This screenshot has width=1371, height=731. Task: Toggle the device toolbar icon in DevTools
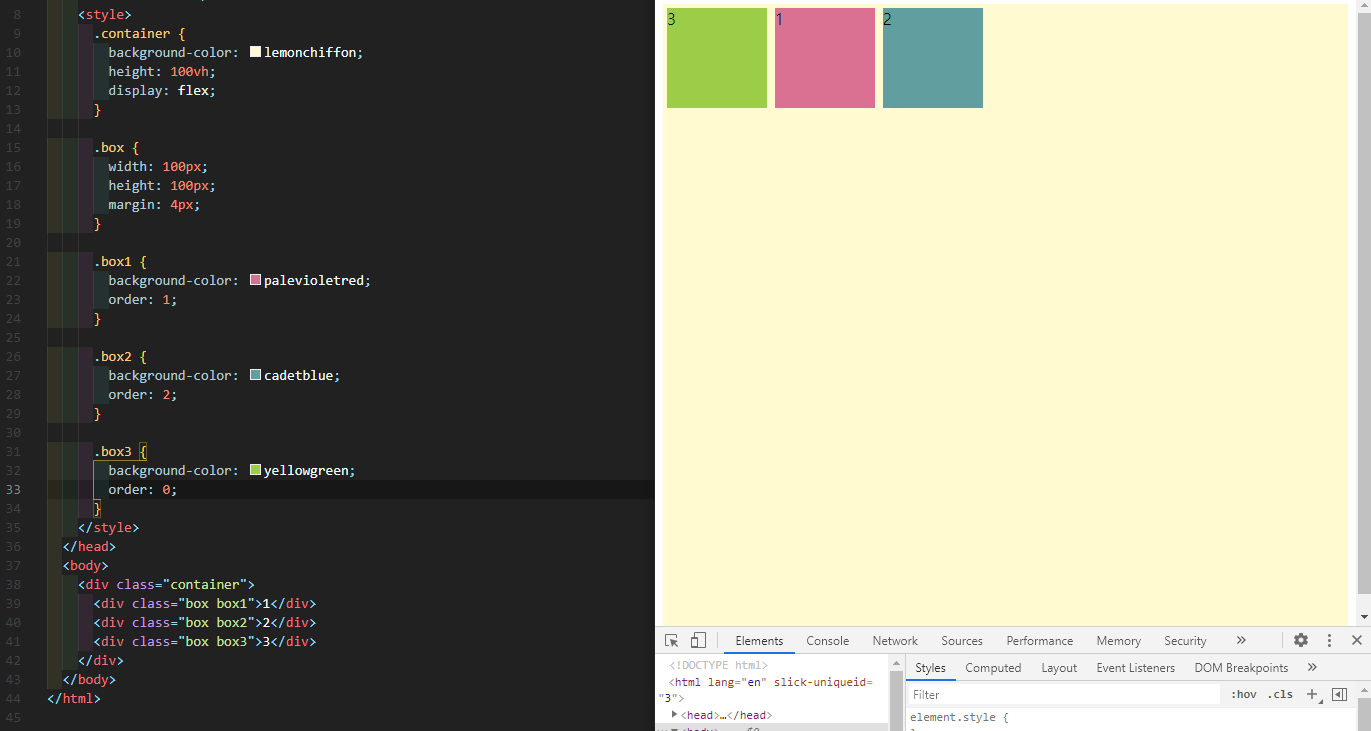(698, 641)
